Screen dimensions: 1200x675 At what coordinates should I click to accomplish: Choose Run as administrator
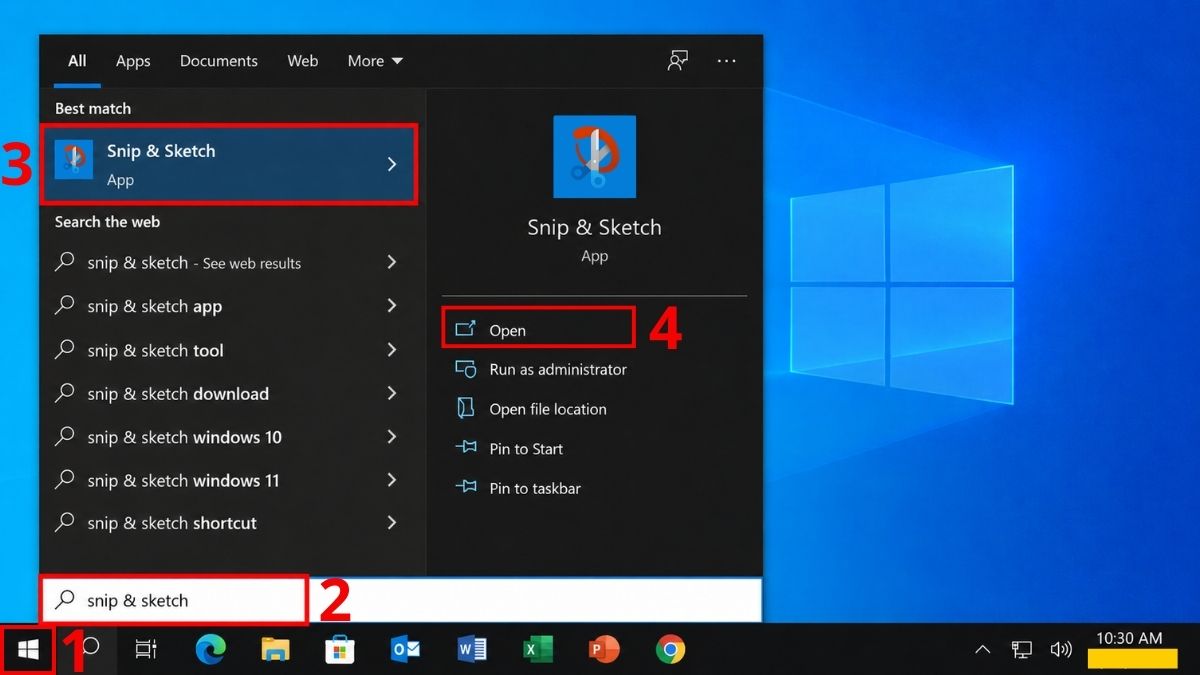pyautogui.click(x=541, y=369)
